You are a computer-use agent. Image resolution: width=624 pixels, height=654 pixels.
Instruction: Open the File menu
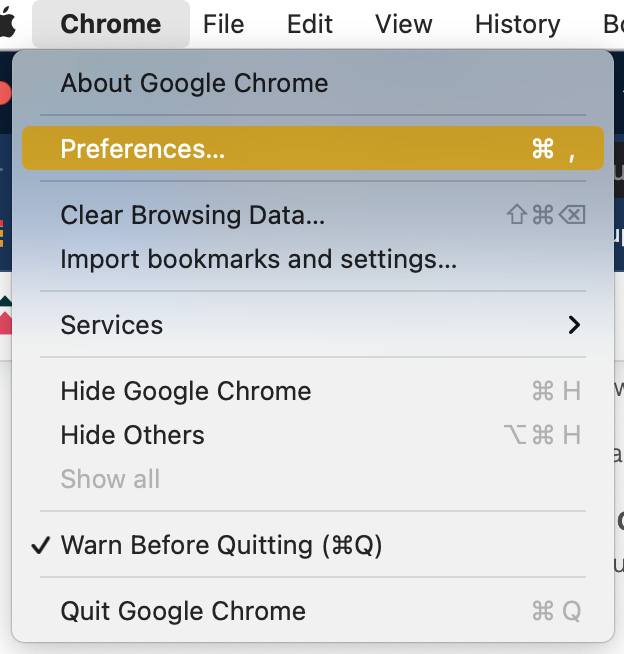coord(224,24)
